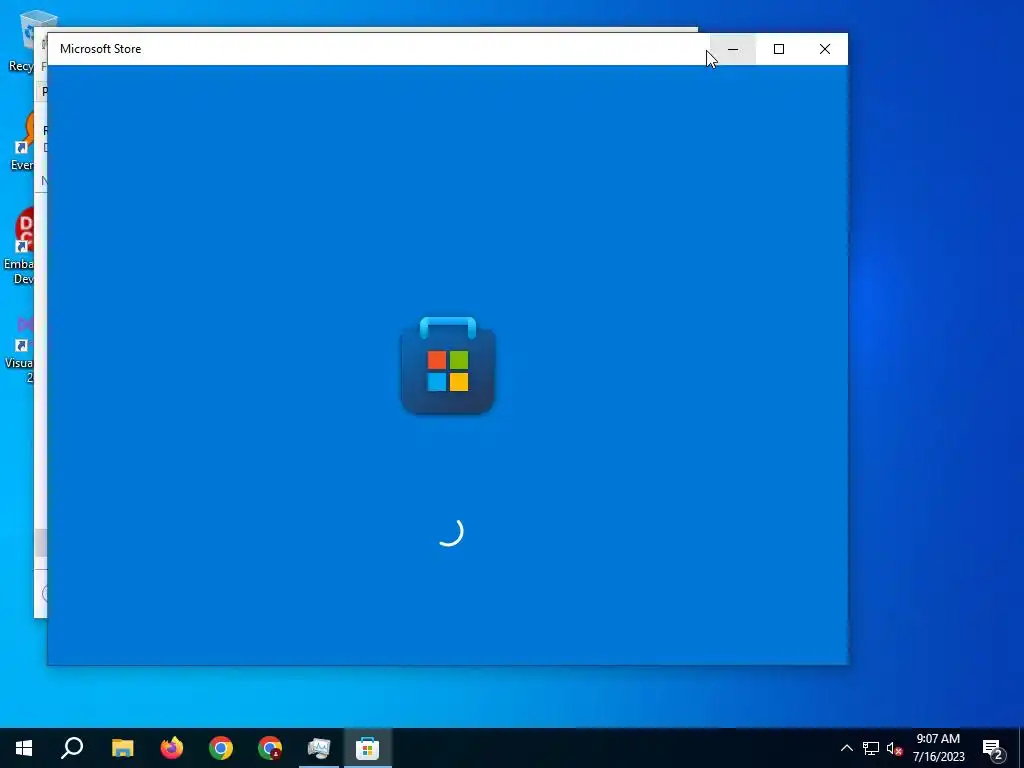Maximize the Microsoft Store window

coord(778,49)
